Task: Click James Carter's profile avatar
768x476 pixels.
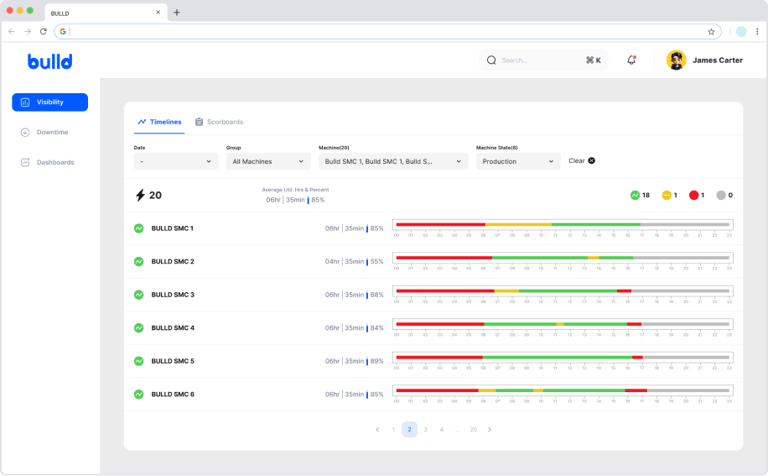Action: (x=676, y=60)
